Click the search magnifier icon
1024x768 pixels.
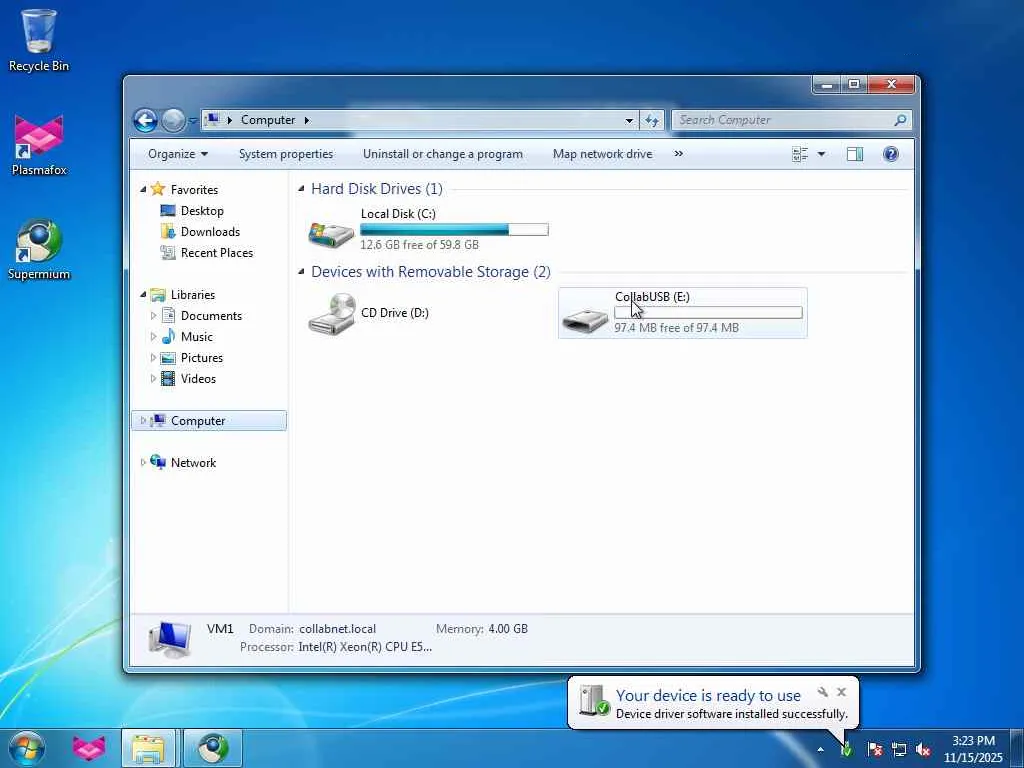click(x=900, y=120)
